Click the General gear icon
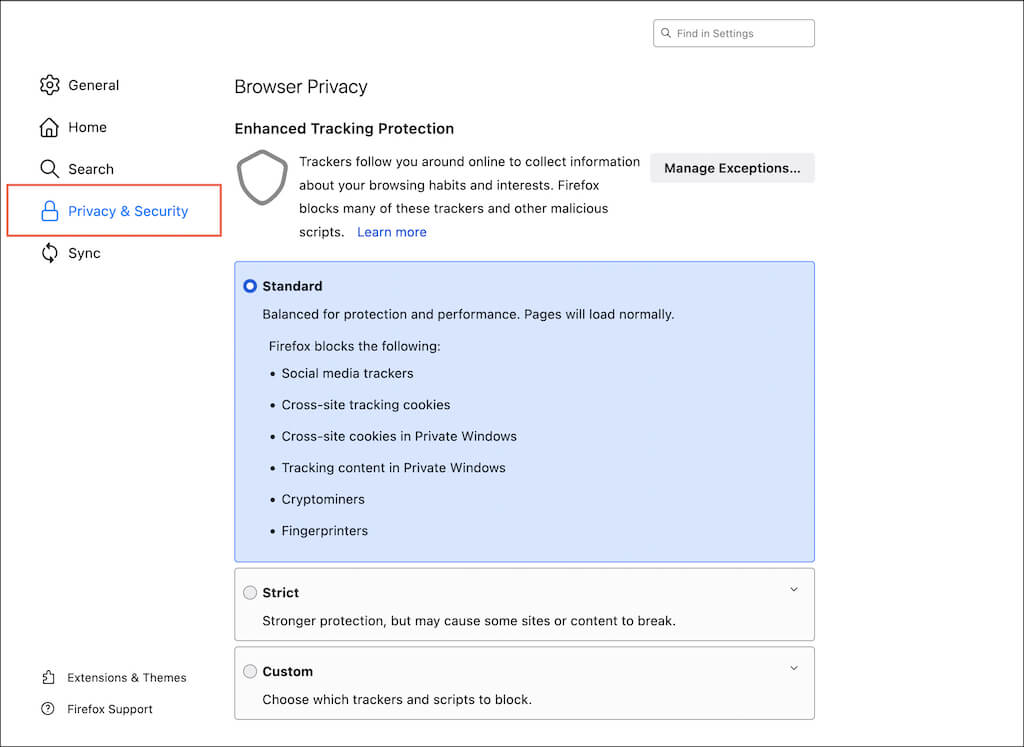Image resolution: width=1024 pixels, height=747 pixels. [x=49, y=85]
